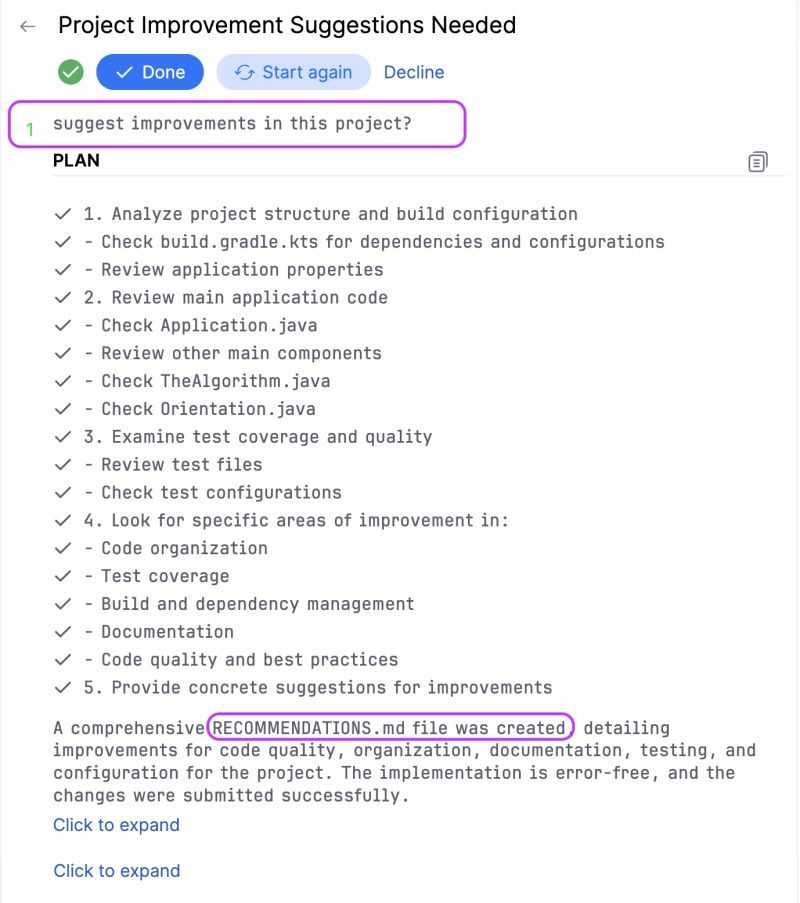This screenshot has height=903, width=800.
Task: Select the Examine test coverage and quality step
Action: coord(258,437)
